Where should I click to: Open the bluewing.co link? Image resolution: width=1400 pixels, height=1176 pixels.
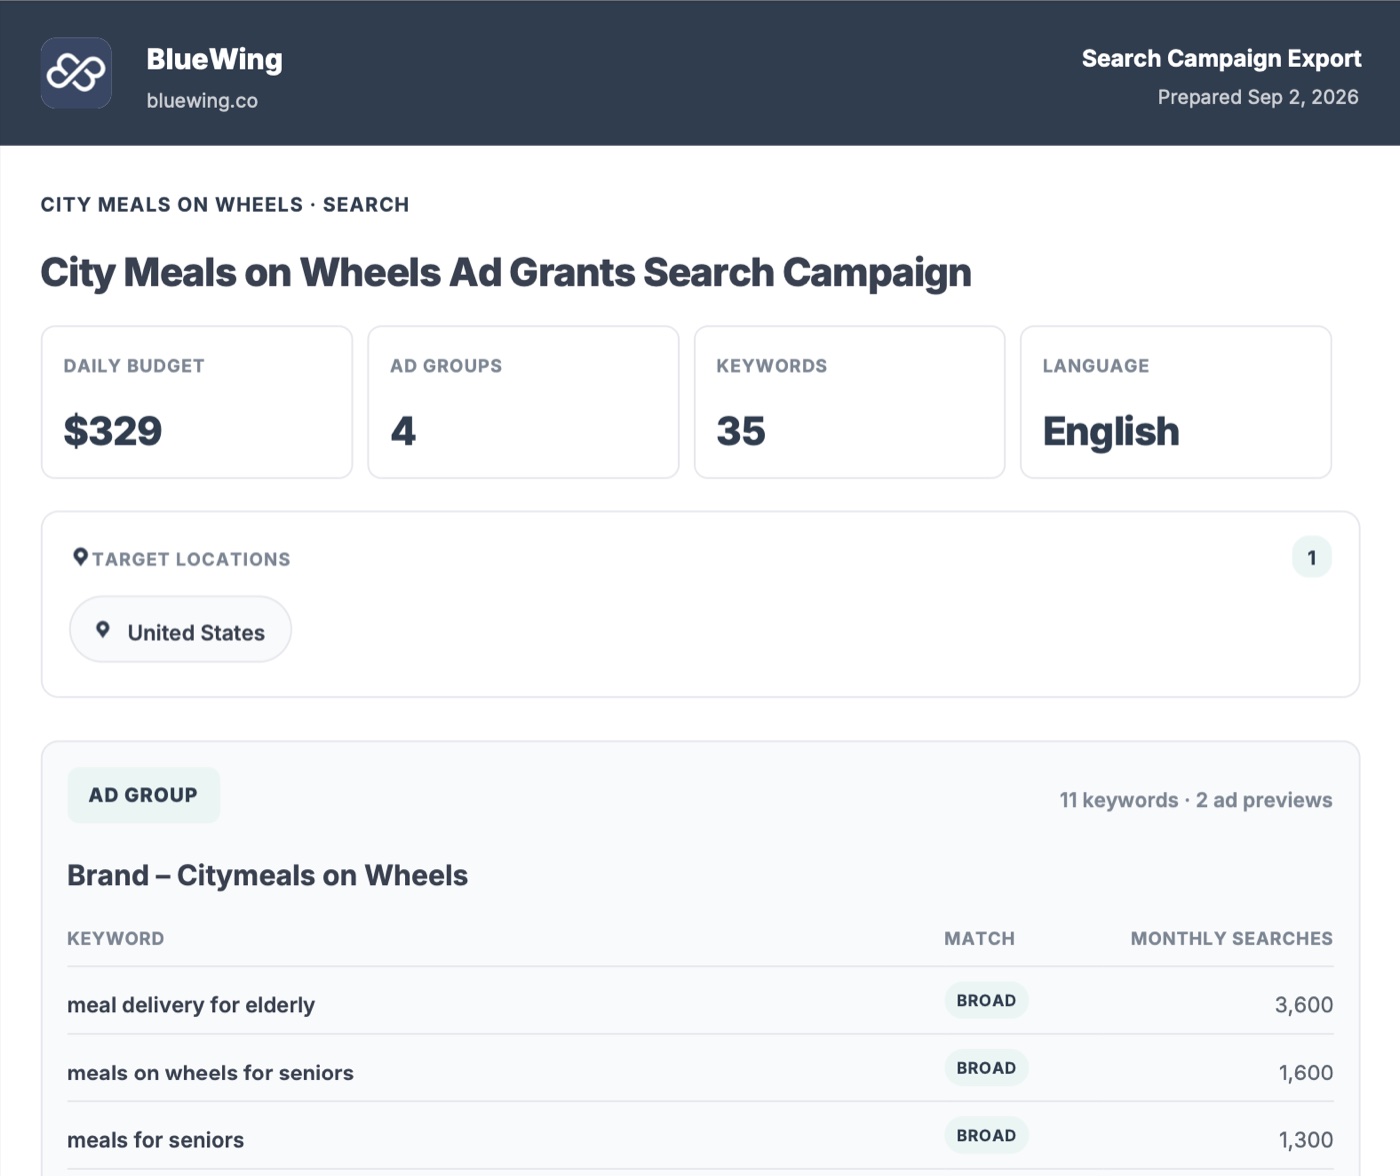coord(202,101)
